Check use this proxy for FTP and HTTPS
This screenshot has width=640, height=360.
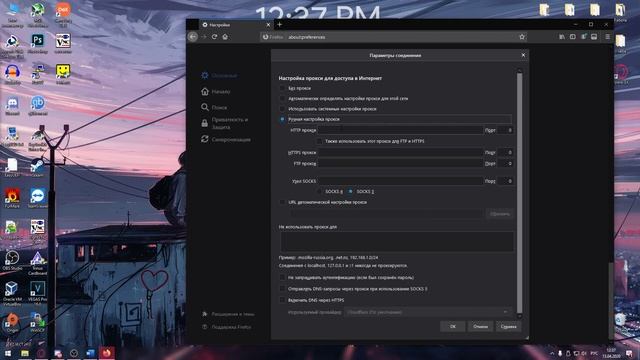click(x=319, y=141)
